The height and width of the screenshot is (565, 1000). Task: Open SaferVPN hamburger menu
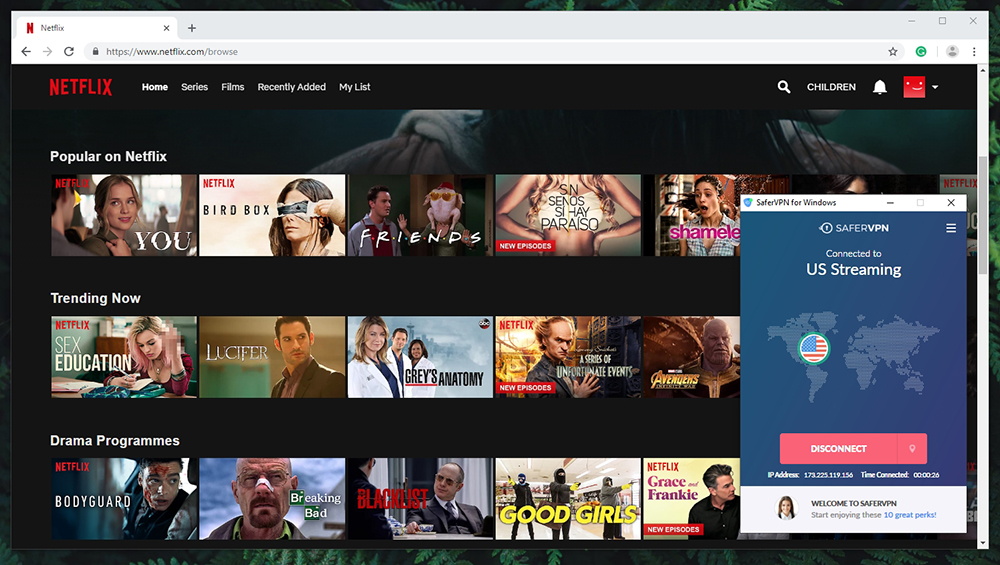[x=951, y=228]
